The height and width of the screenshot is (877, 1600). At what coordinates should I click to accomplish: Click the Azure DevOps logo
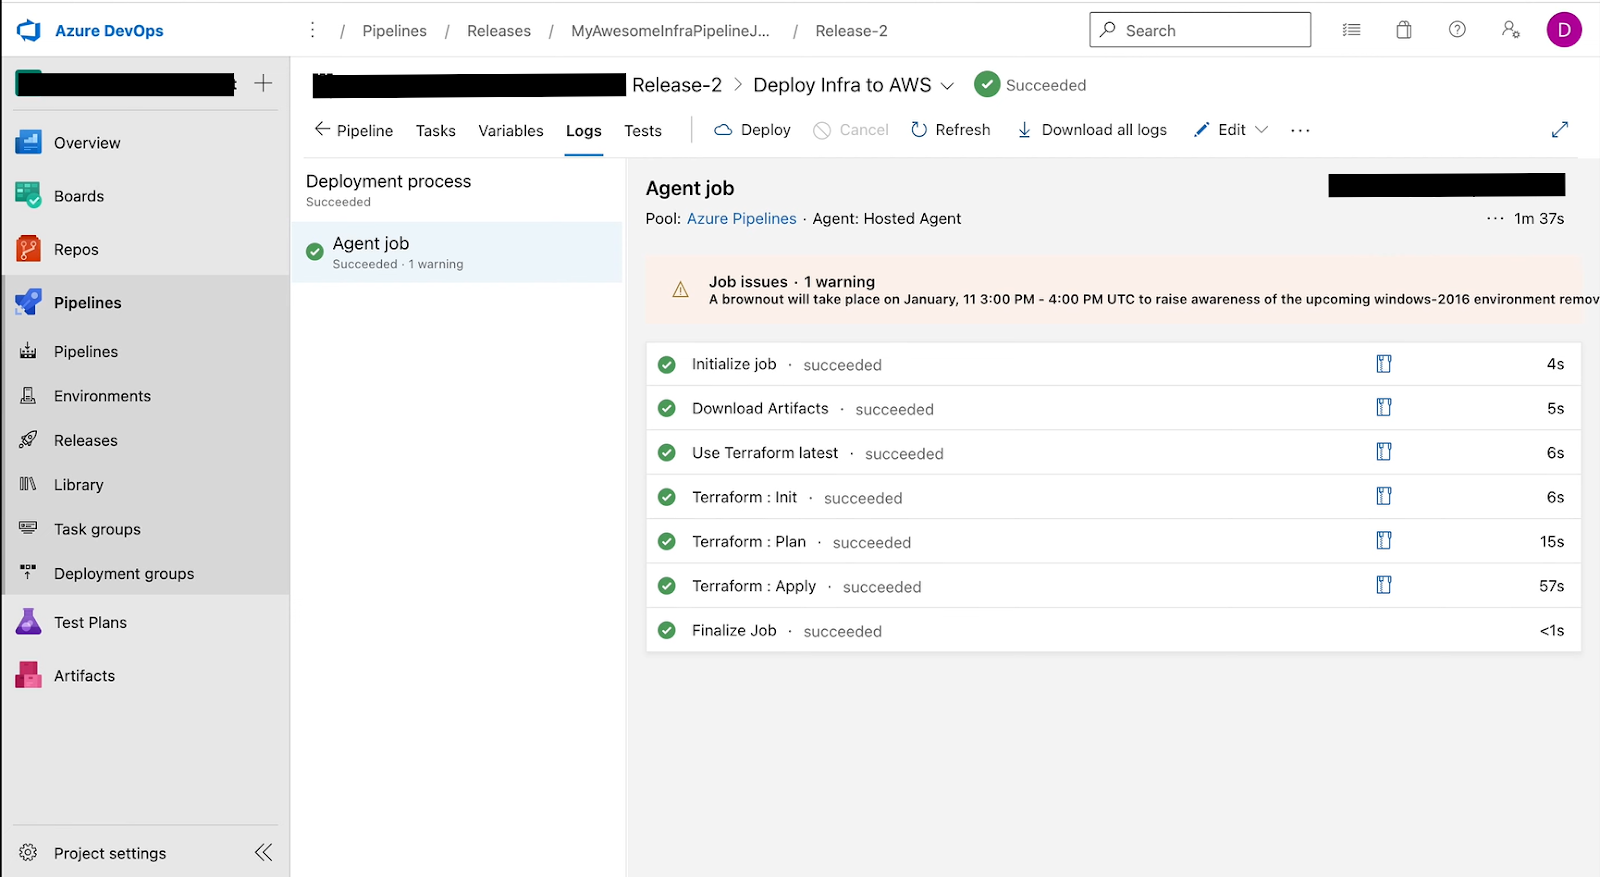click(29, 31)
